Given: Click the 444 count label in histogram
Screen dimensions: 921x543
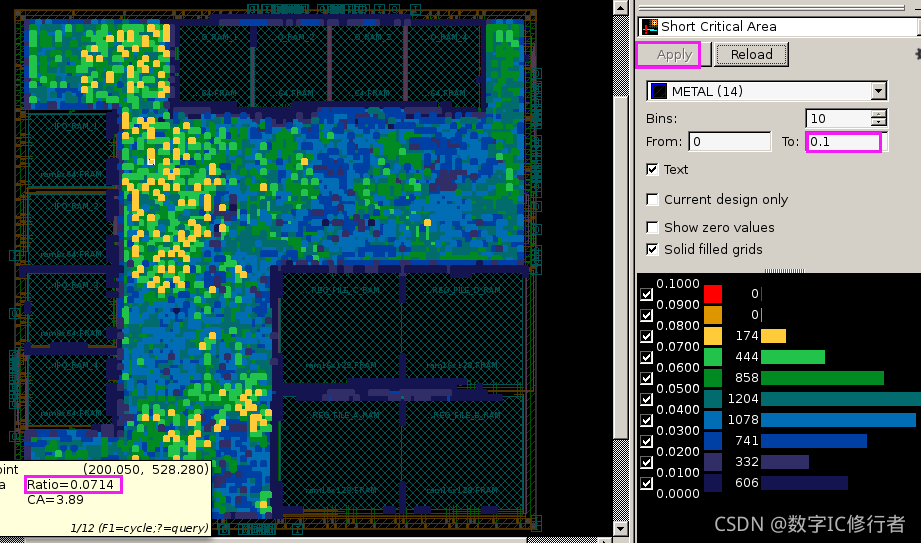Looking at the screenshot, I should [747, 357].
